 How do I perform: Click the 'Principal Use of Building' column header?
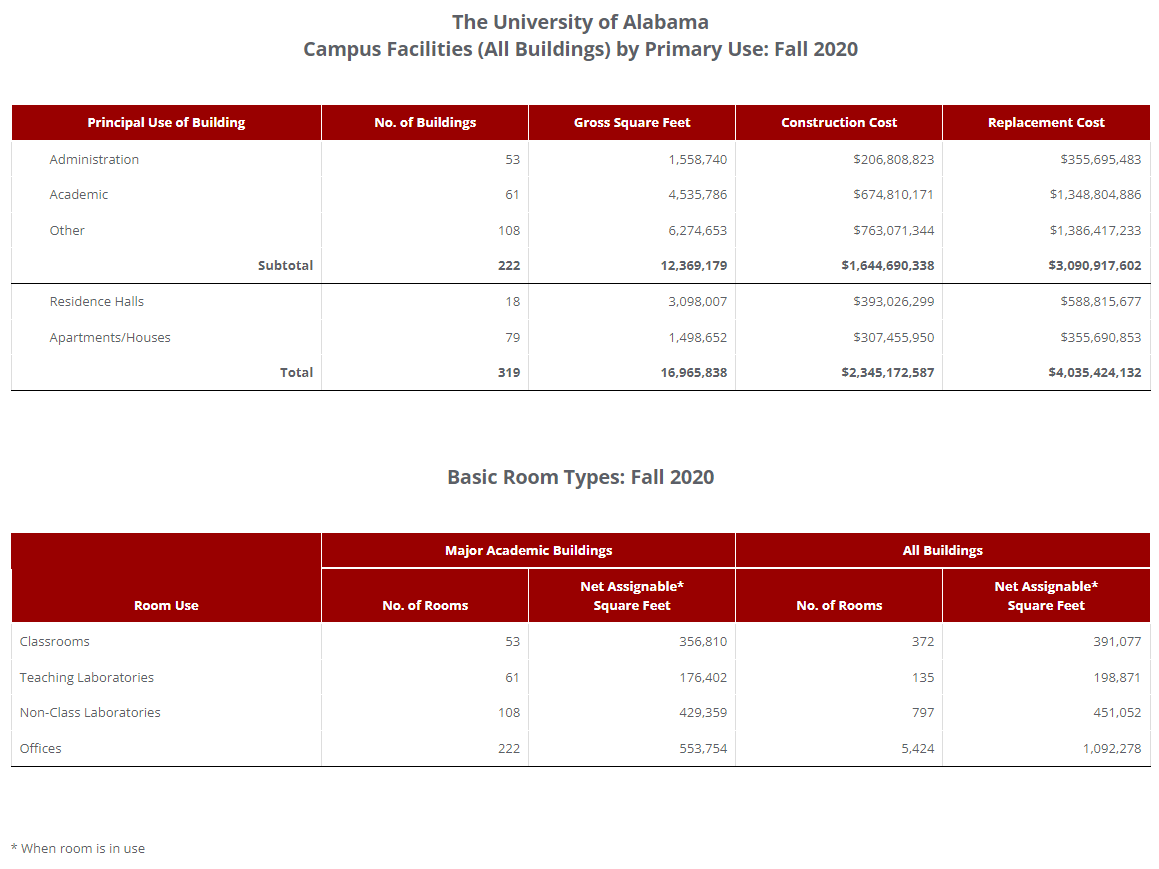pyautogui.click(x=166, y=123)
